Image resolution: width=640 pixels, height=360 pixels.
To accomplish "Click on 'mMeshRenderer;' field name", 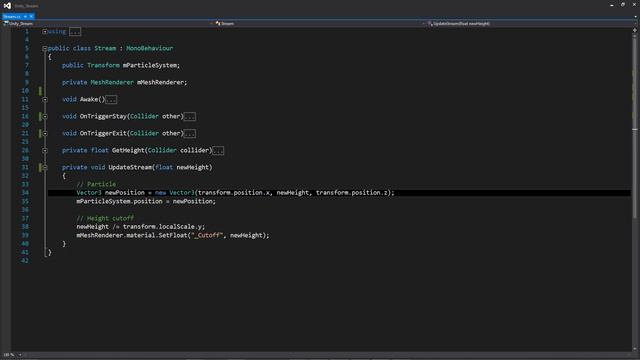I will click(162, 82).
